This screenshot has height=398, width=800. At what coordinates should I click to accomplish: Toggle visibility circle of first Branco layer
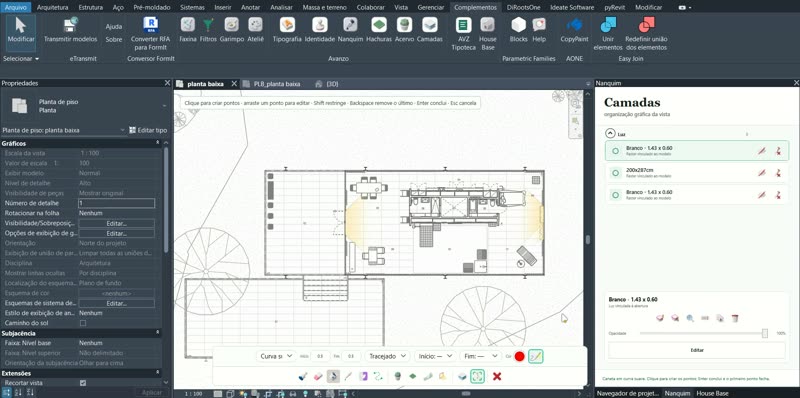click(x=616, y=151)
